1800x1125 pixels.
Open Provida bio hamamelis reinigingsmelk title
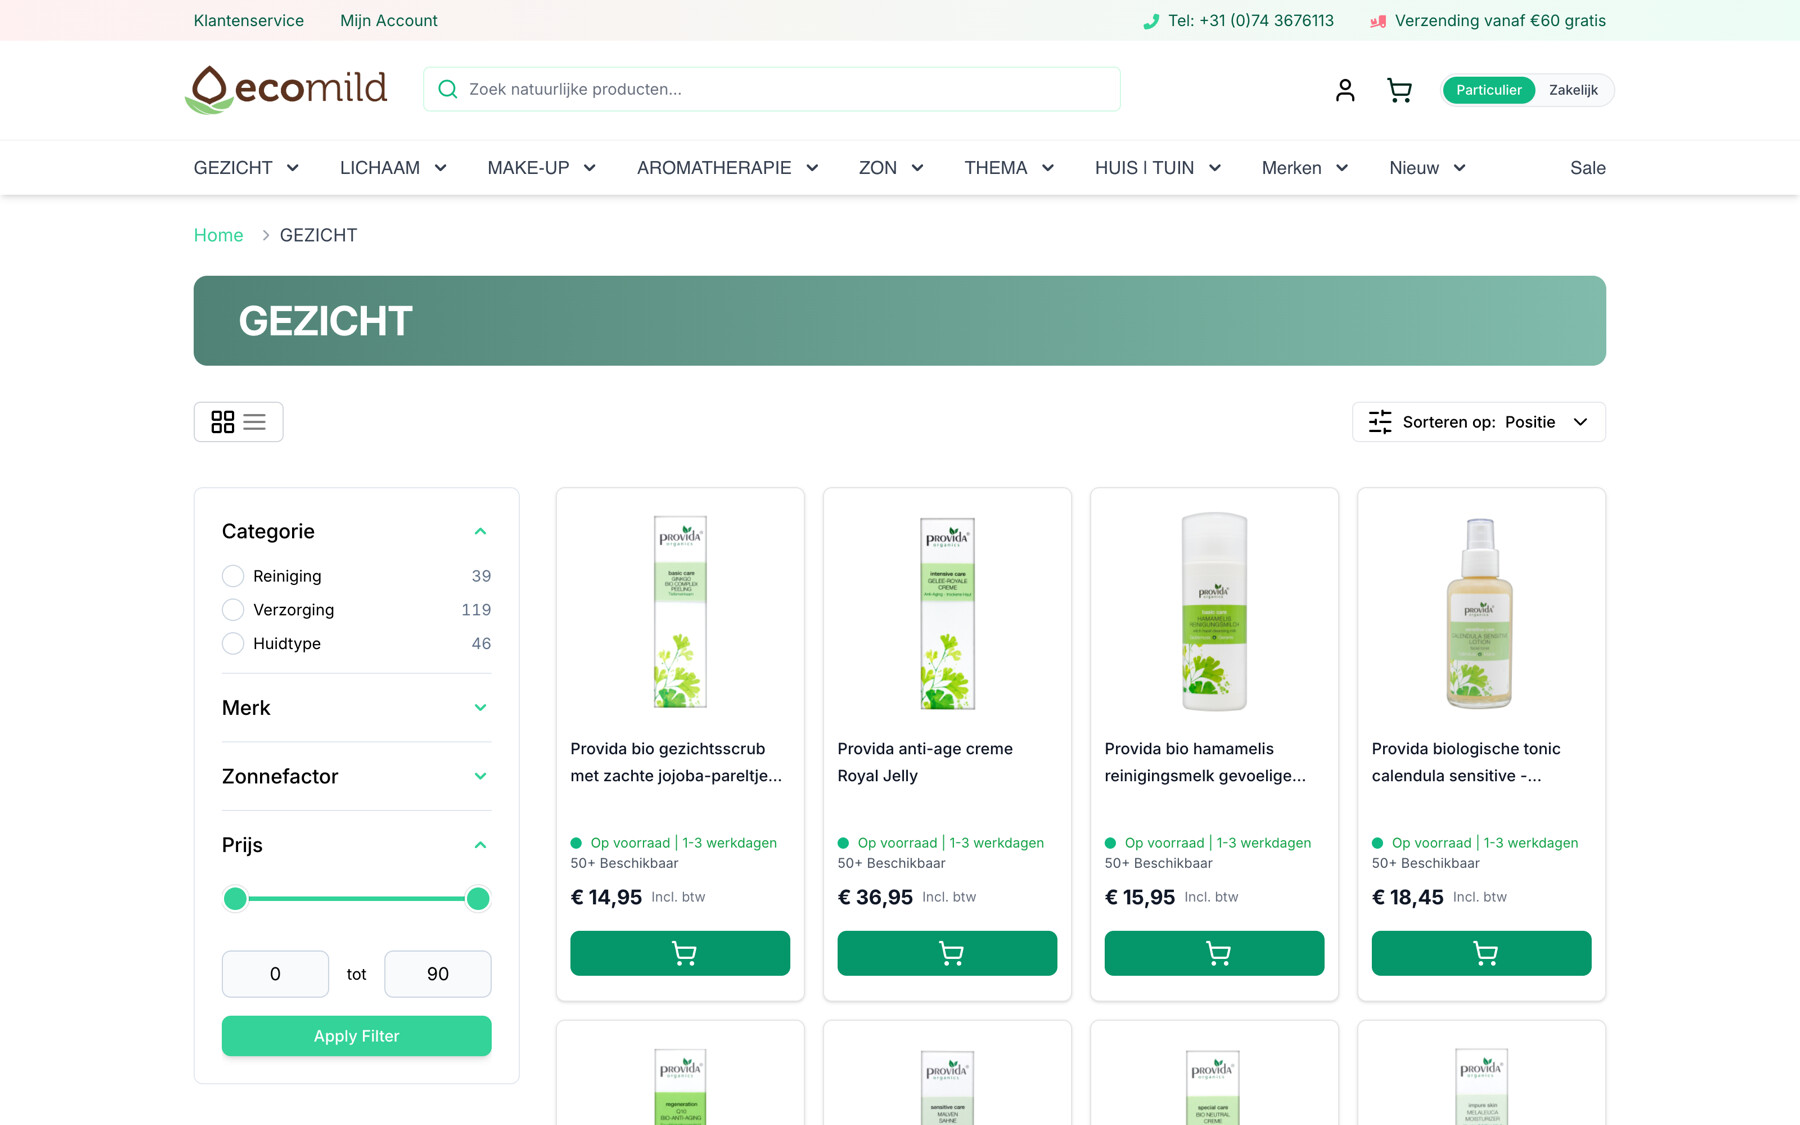point(1205,762)
